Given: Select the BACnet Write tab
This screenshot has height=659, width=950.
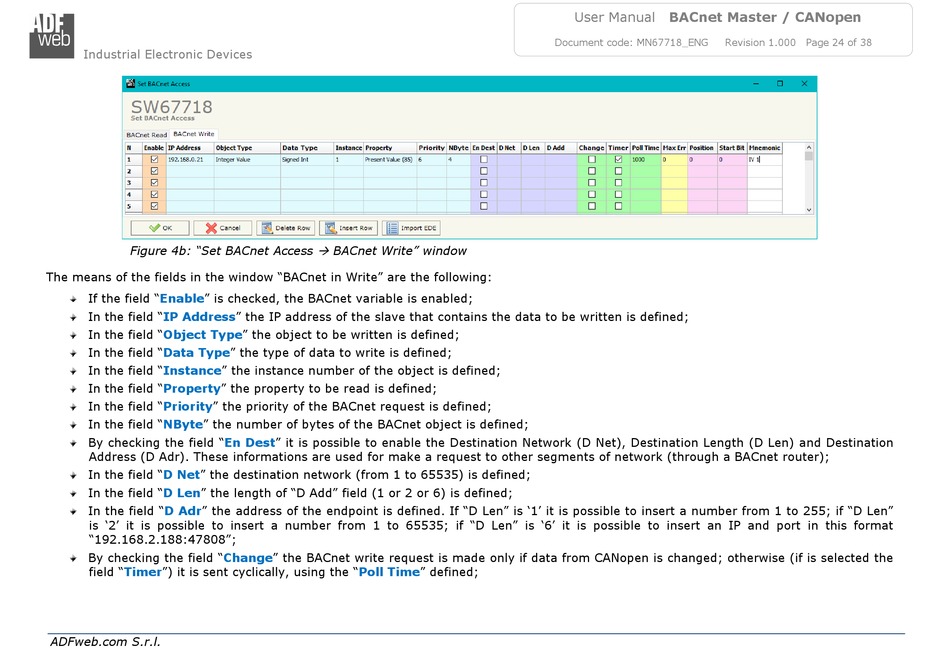Looking at the screenshot, I should (x=194, y=134).
